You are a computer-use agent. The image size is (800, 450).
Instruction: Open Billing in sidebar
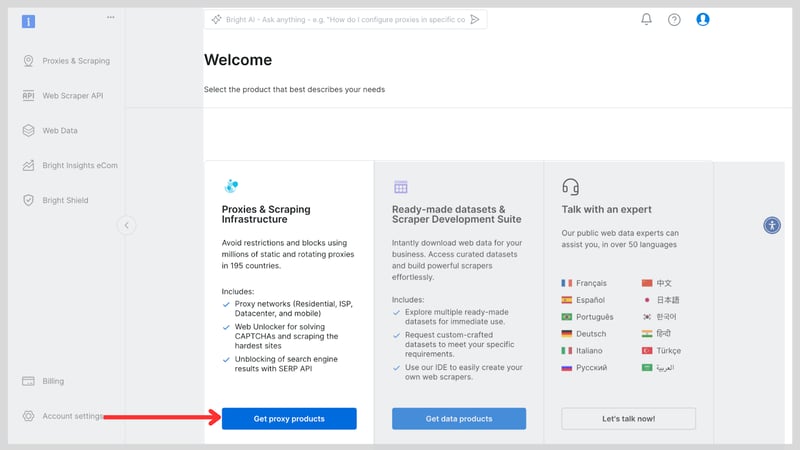(43, 381)
